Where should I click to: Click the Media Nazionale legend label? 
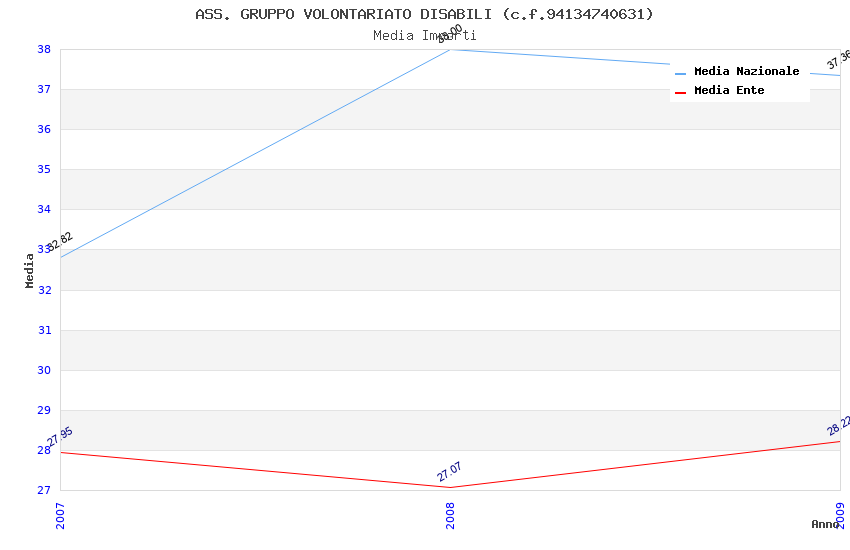coord(746,72)
